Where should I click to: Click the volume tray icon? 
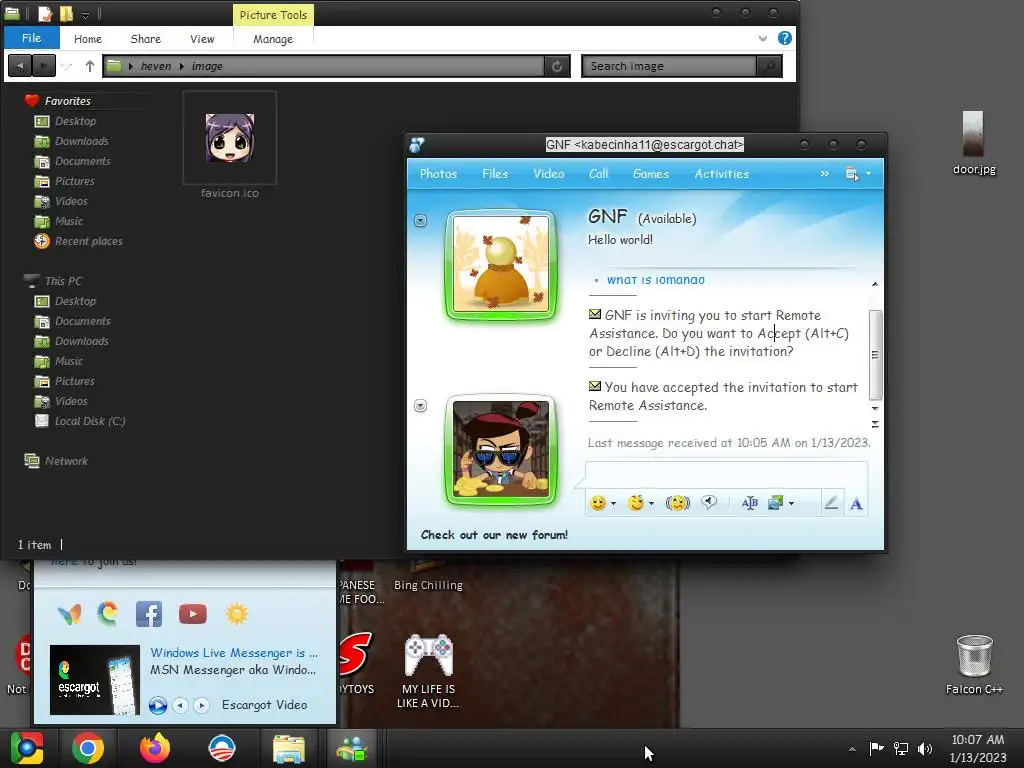(x=925, y=748)
